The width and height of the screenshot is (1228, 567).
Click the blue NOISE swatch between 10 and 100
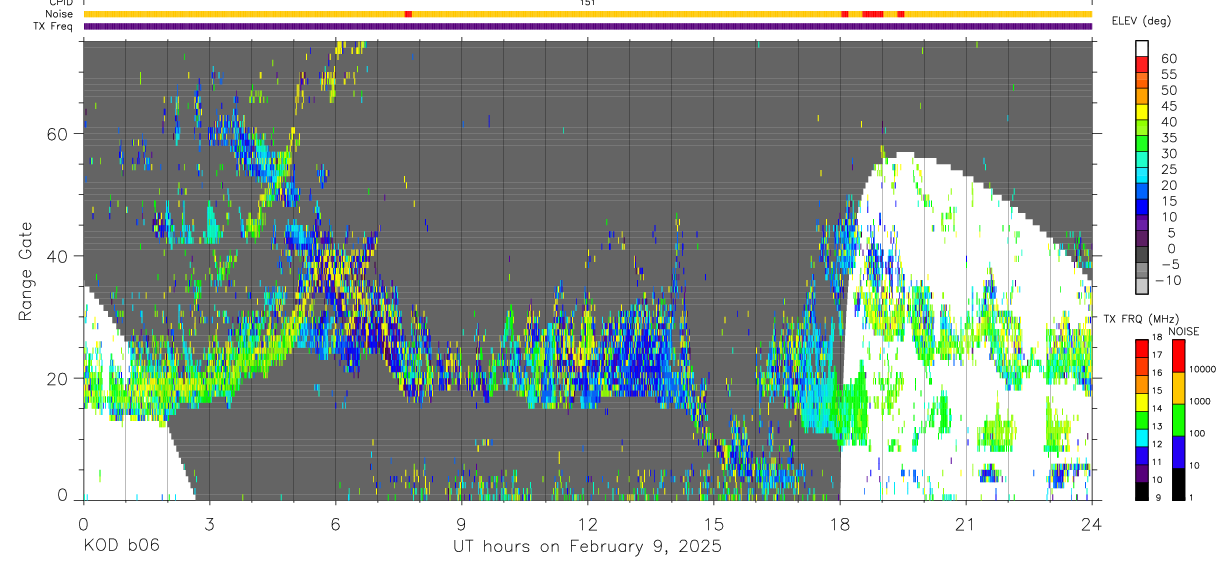click(x=1178, y=451)
